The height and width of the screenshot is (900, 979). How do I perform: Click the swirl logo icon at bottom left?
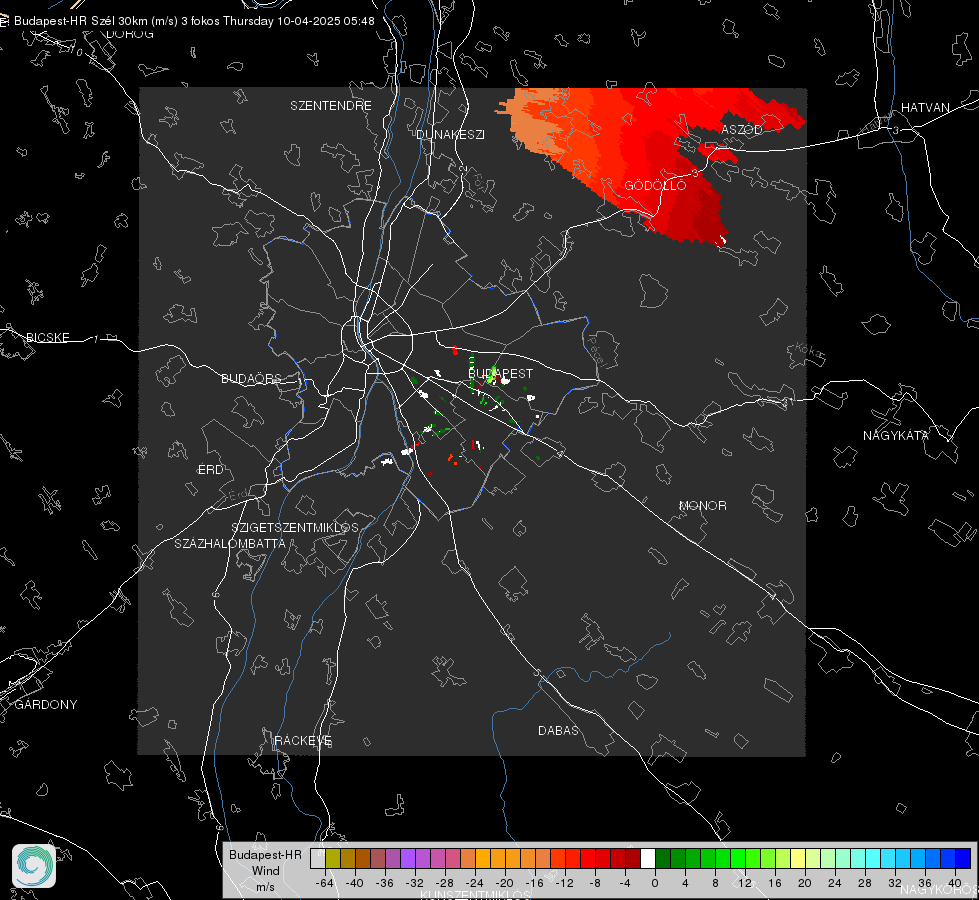click(x=34, y=866)
